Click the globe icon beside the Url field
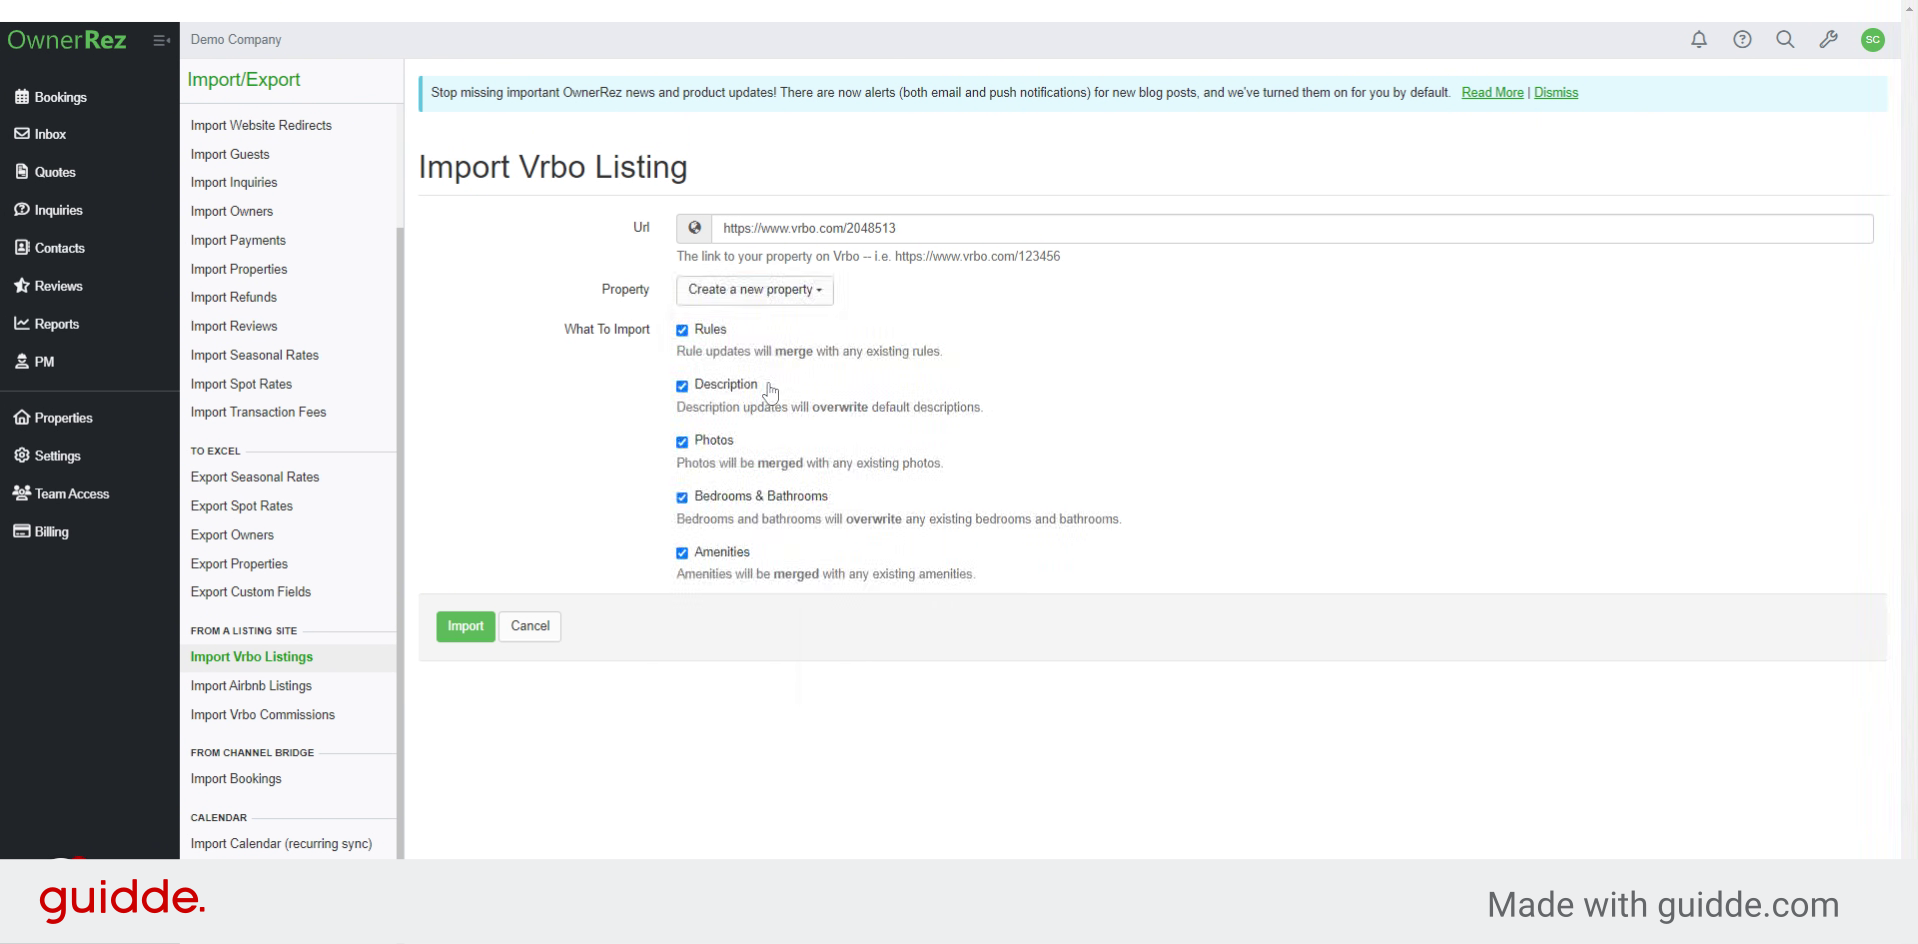The height and width of the screenshot is (944, 1918). (694, 228)
